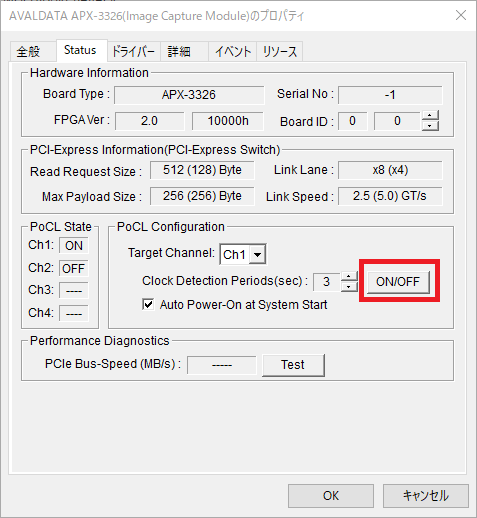This screenshot has width=477, height=518.
Task: Click the Status tab
Action: 80,50
